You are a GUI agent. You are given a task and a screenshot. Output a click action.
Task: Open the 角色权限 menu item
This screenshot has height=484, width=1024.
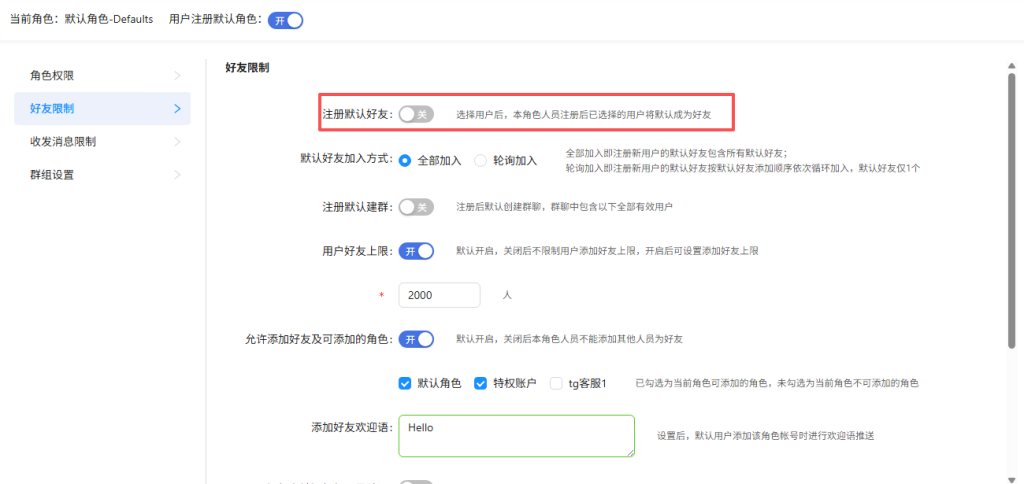tap(103, 76)
